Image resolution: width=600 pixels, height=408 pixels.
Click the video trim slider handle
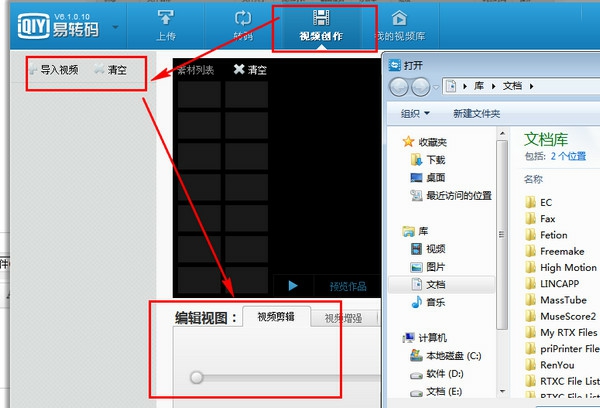tap(197, 377)
